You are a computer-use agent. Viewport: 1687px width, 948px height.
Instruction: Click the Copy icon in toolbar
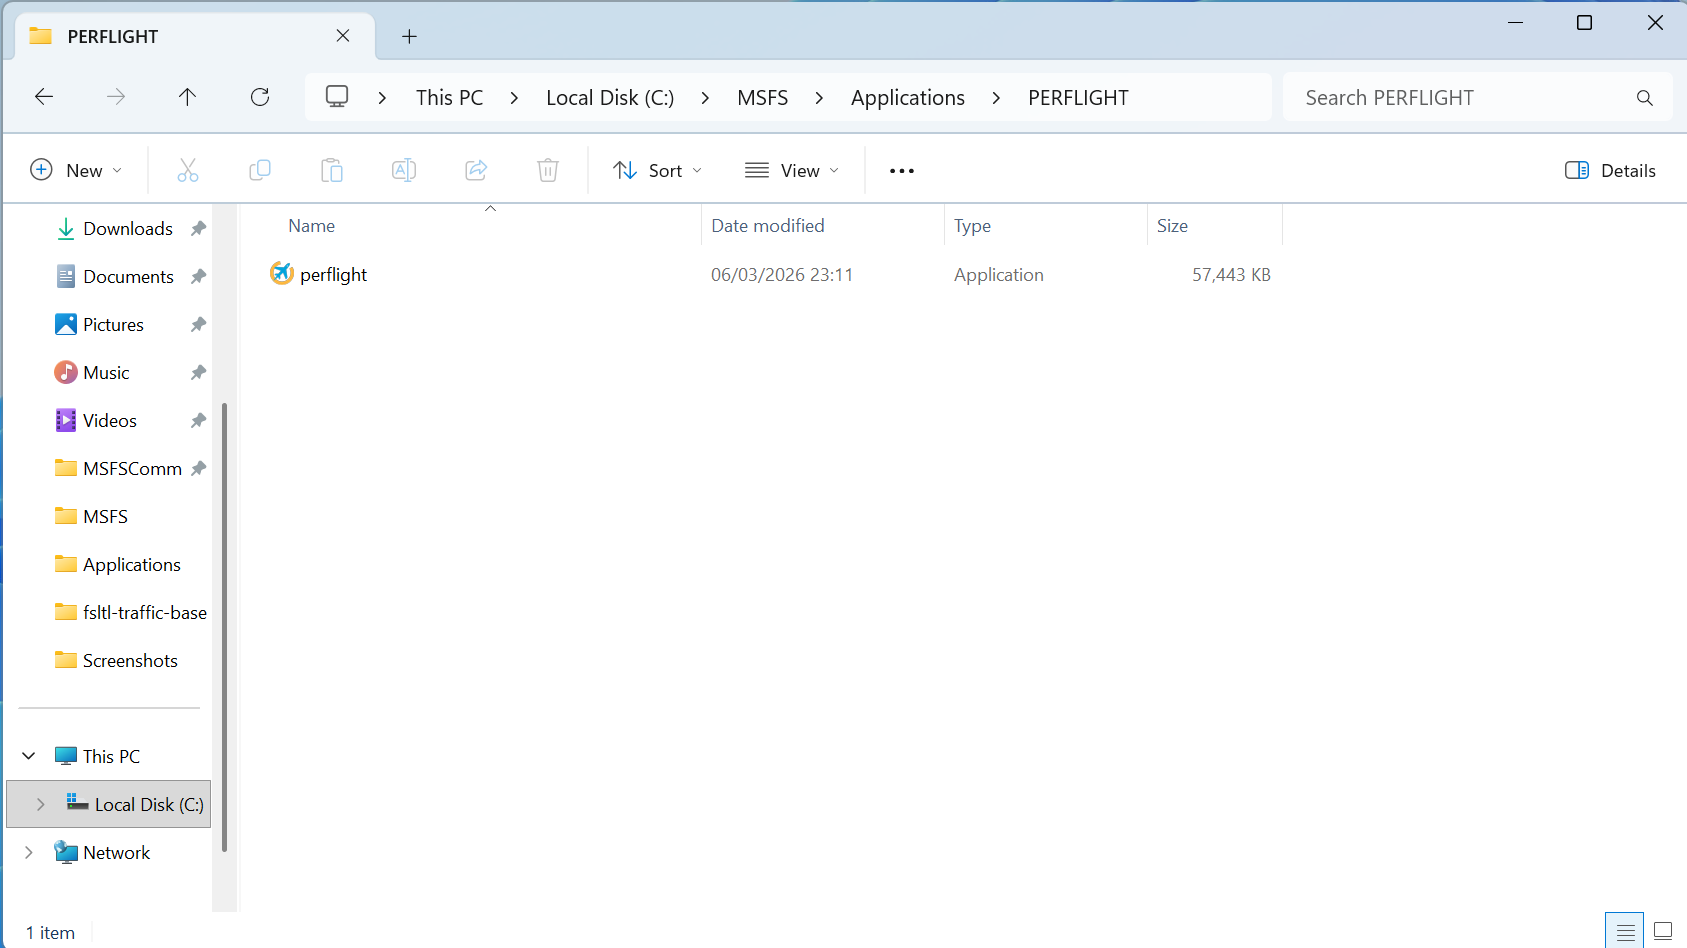(260, 170)
